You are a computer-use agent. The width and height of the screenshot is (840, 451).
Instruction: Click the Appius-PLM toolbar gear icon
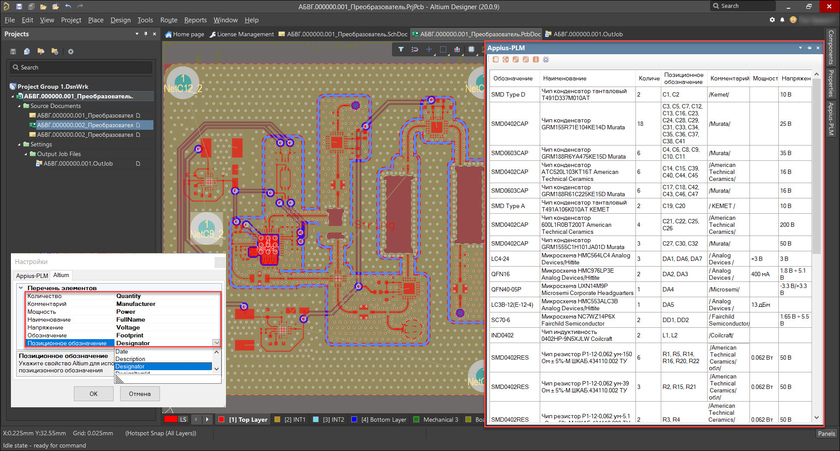tap(546, 60)
